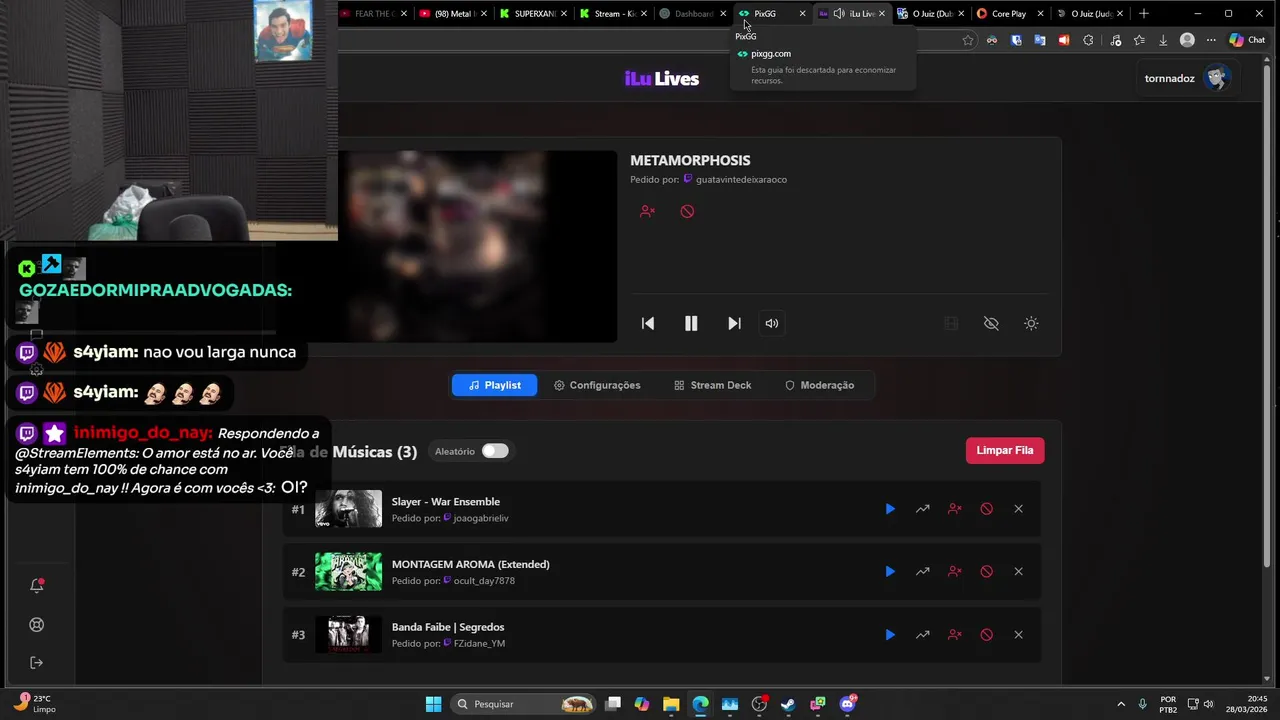The image size is (1280, 720).
Task: Pause the current song Metamorphosis
Action: click(691, 323)
